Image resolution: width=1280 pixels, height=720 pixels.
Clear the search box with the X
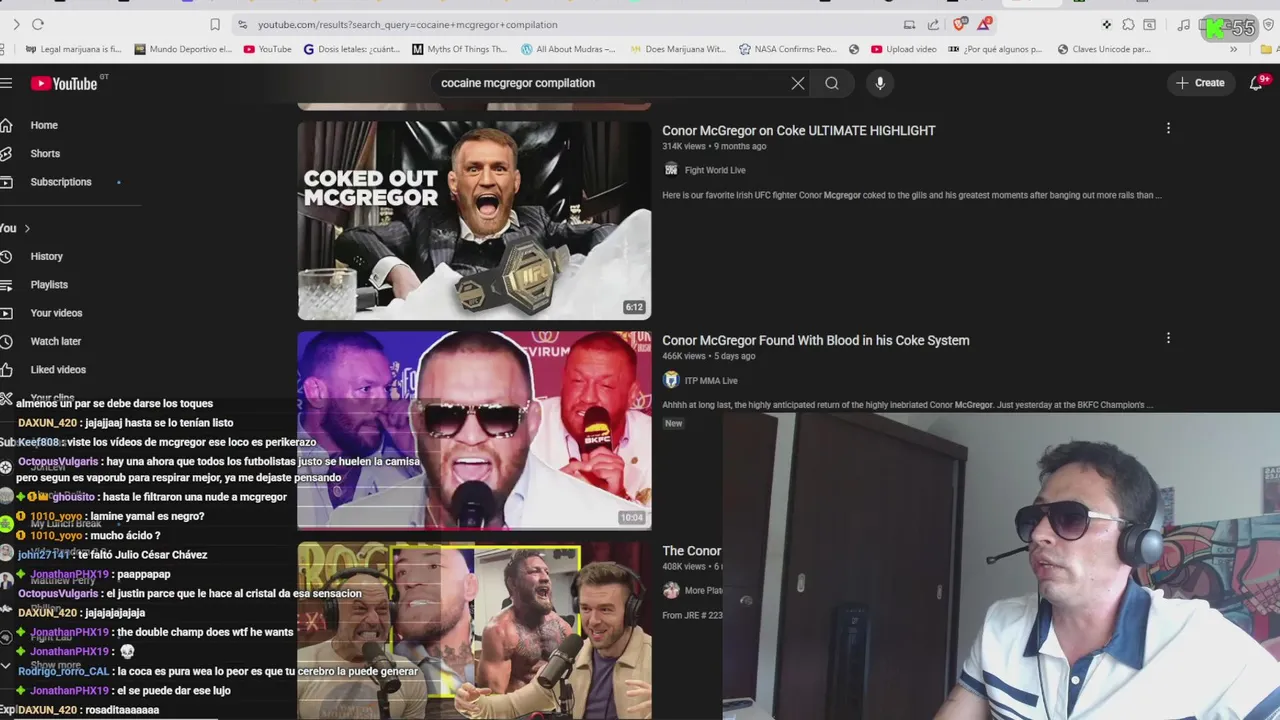point(798,83)
